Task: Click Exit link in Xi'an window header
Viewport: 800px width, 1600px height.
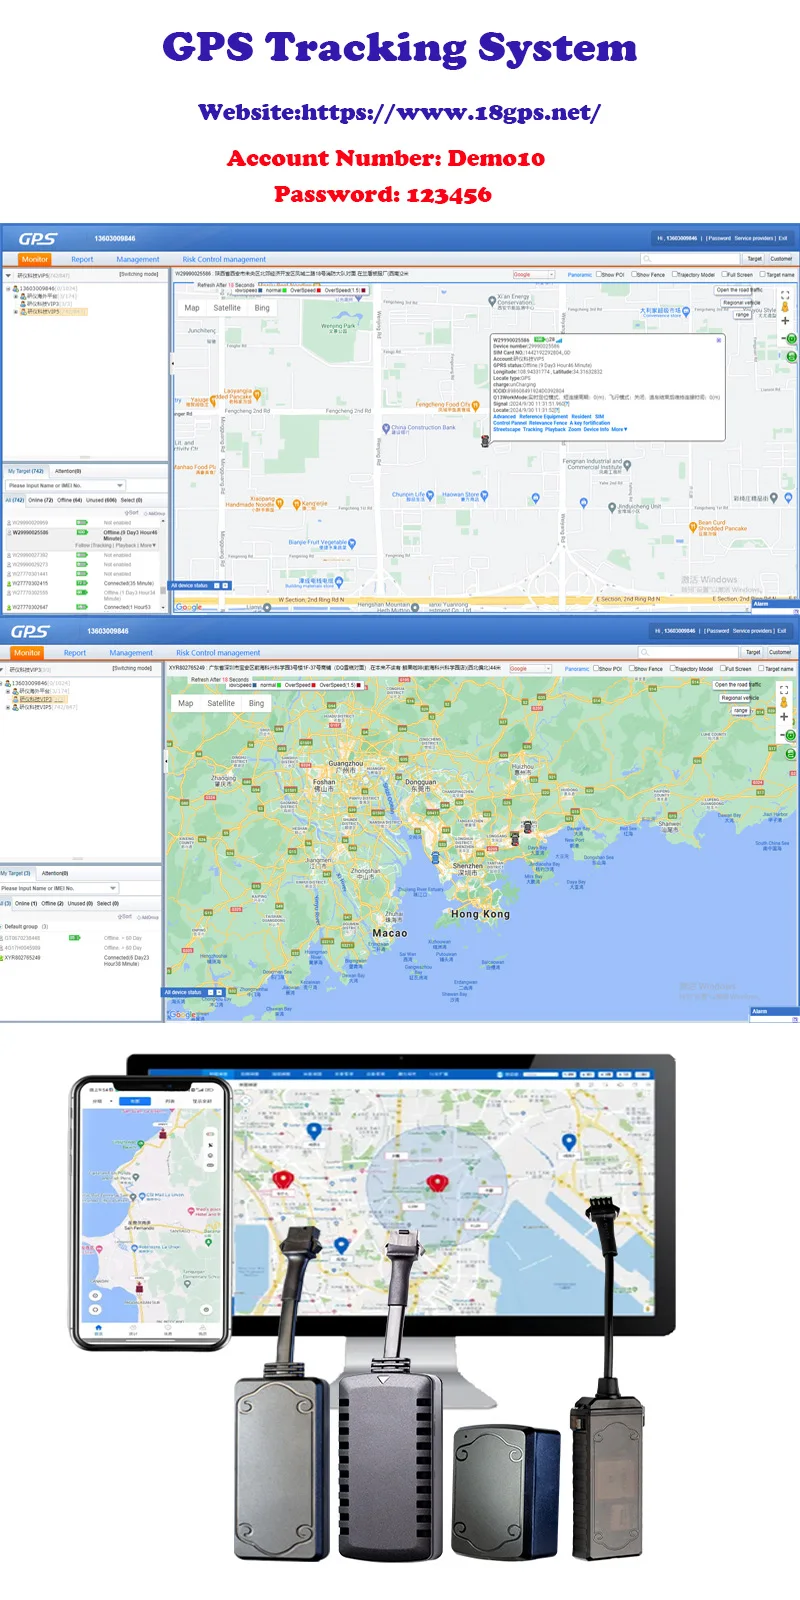Action: [x=783, y=238]
